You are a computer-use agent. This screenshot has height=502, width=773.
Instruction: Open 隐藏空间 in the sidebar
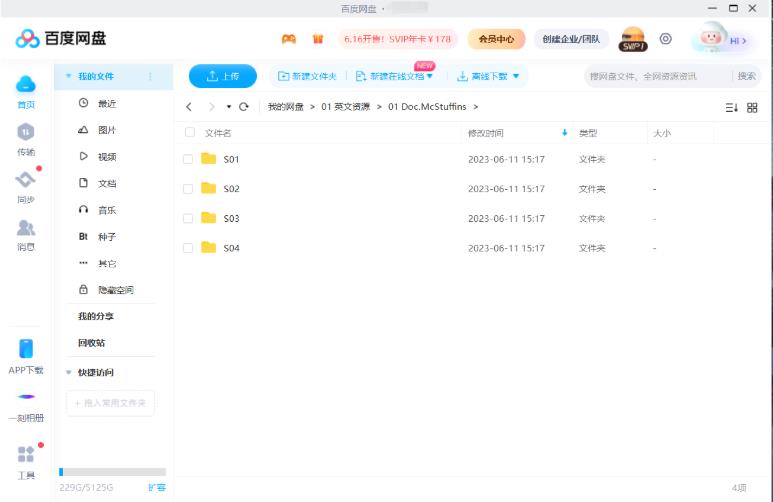pyautogui.click(x=115, y=290)
